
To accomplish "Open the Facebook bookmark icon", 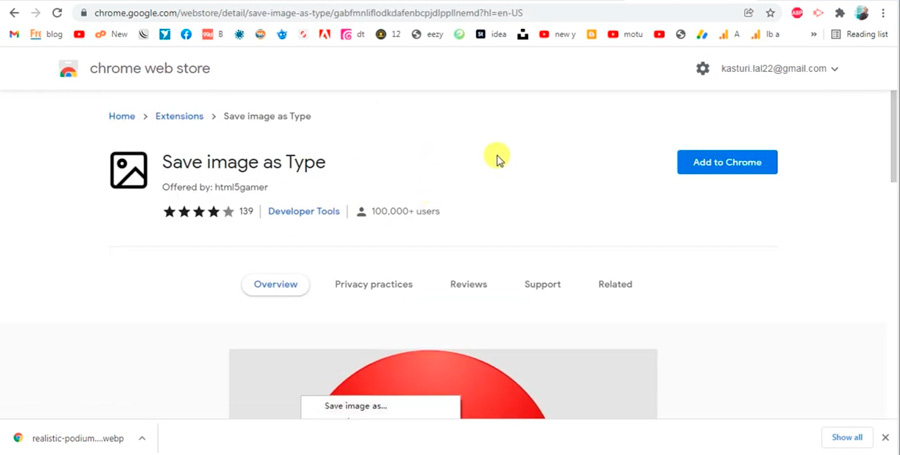I will [x=186, y=34].
